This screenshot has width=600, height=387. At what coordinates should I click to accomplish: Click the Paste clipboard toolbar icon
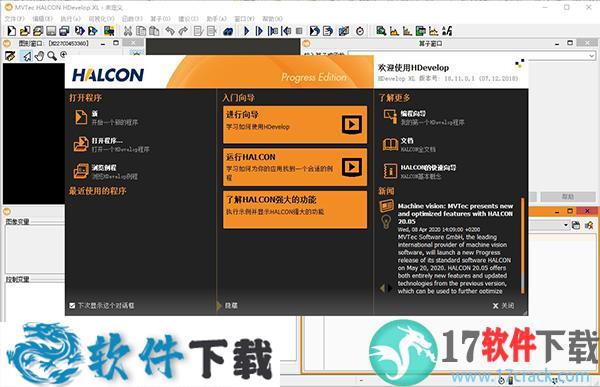(154, 31)
